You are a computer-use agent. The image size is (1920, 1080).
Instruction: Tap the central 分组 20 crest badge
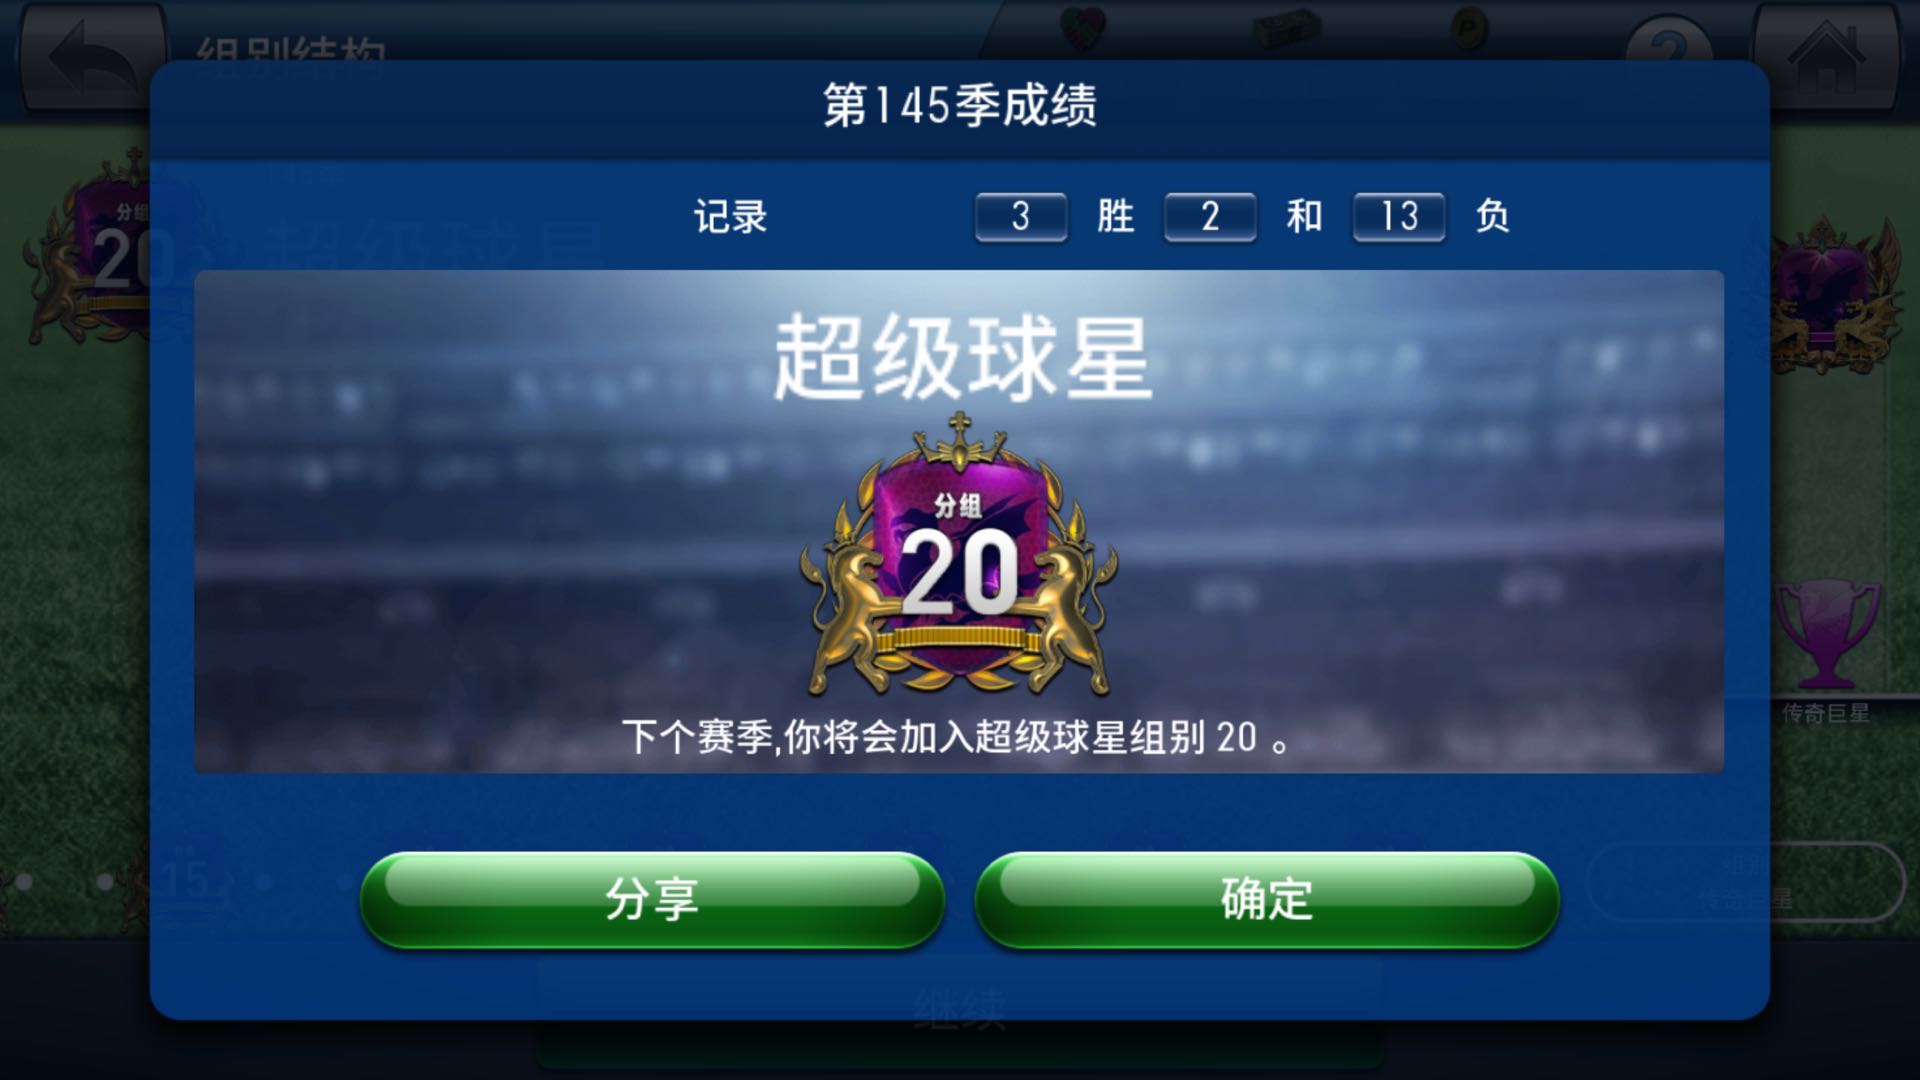959,556
